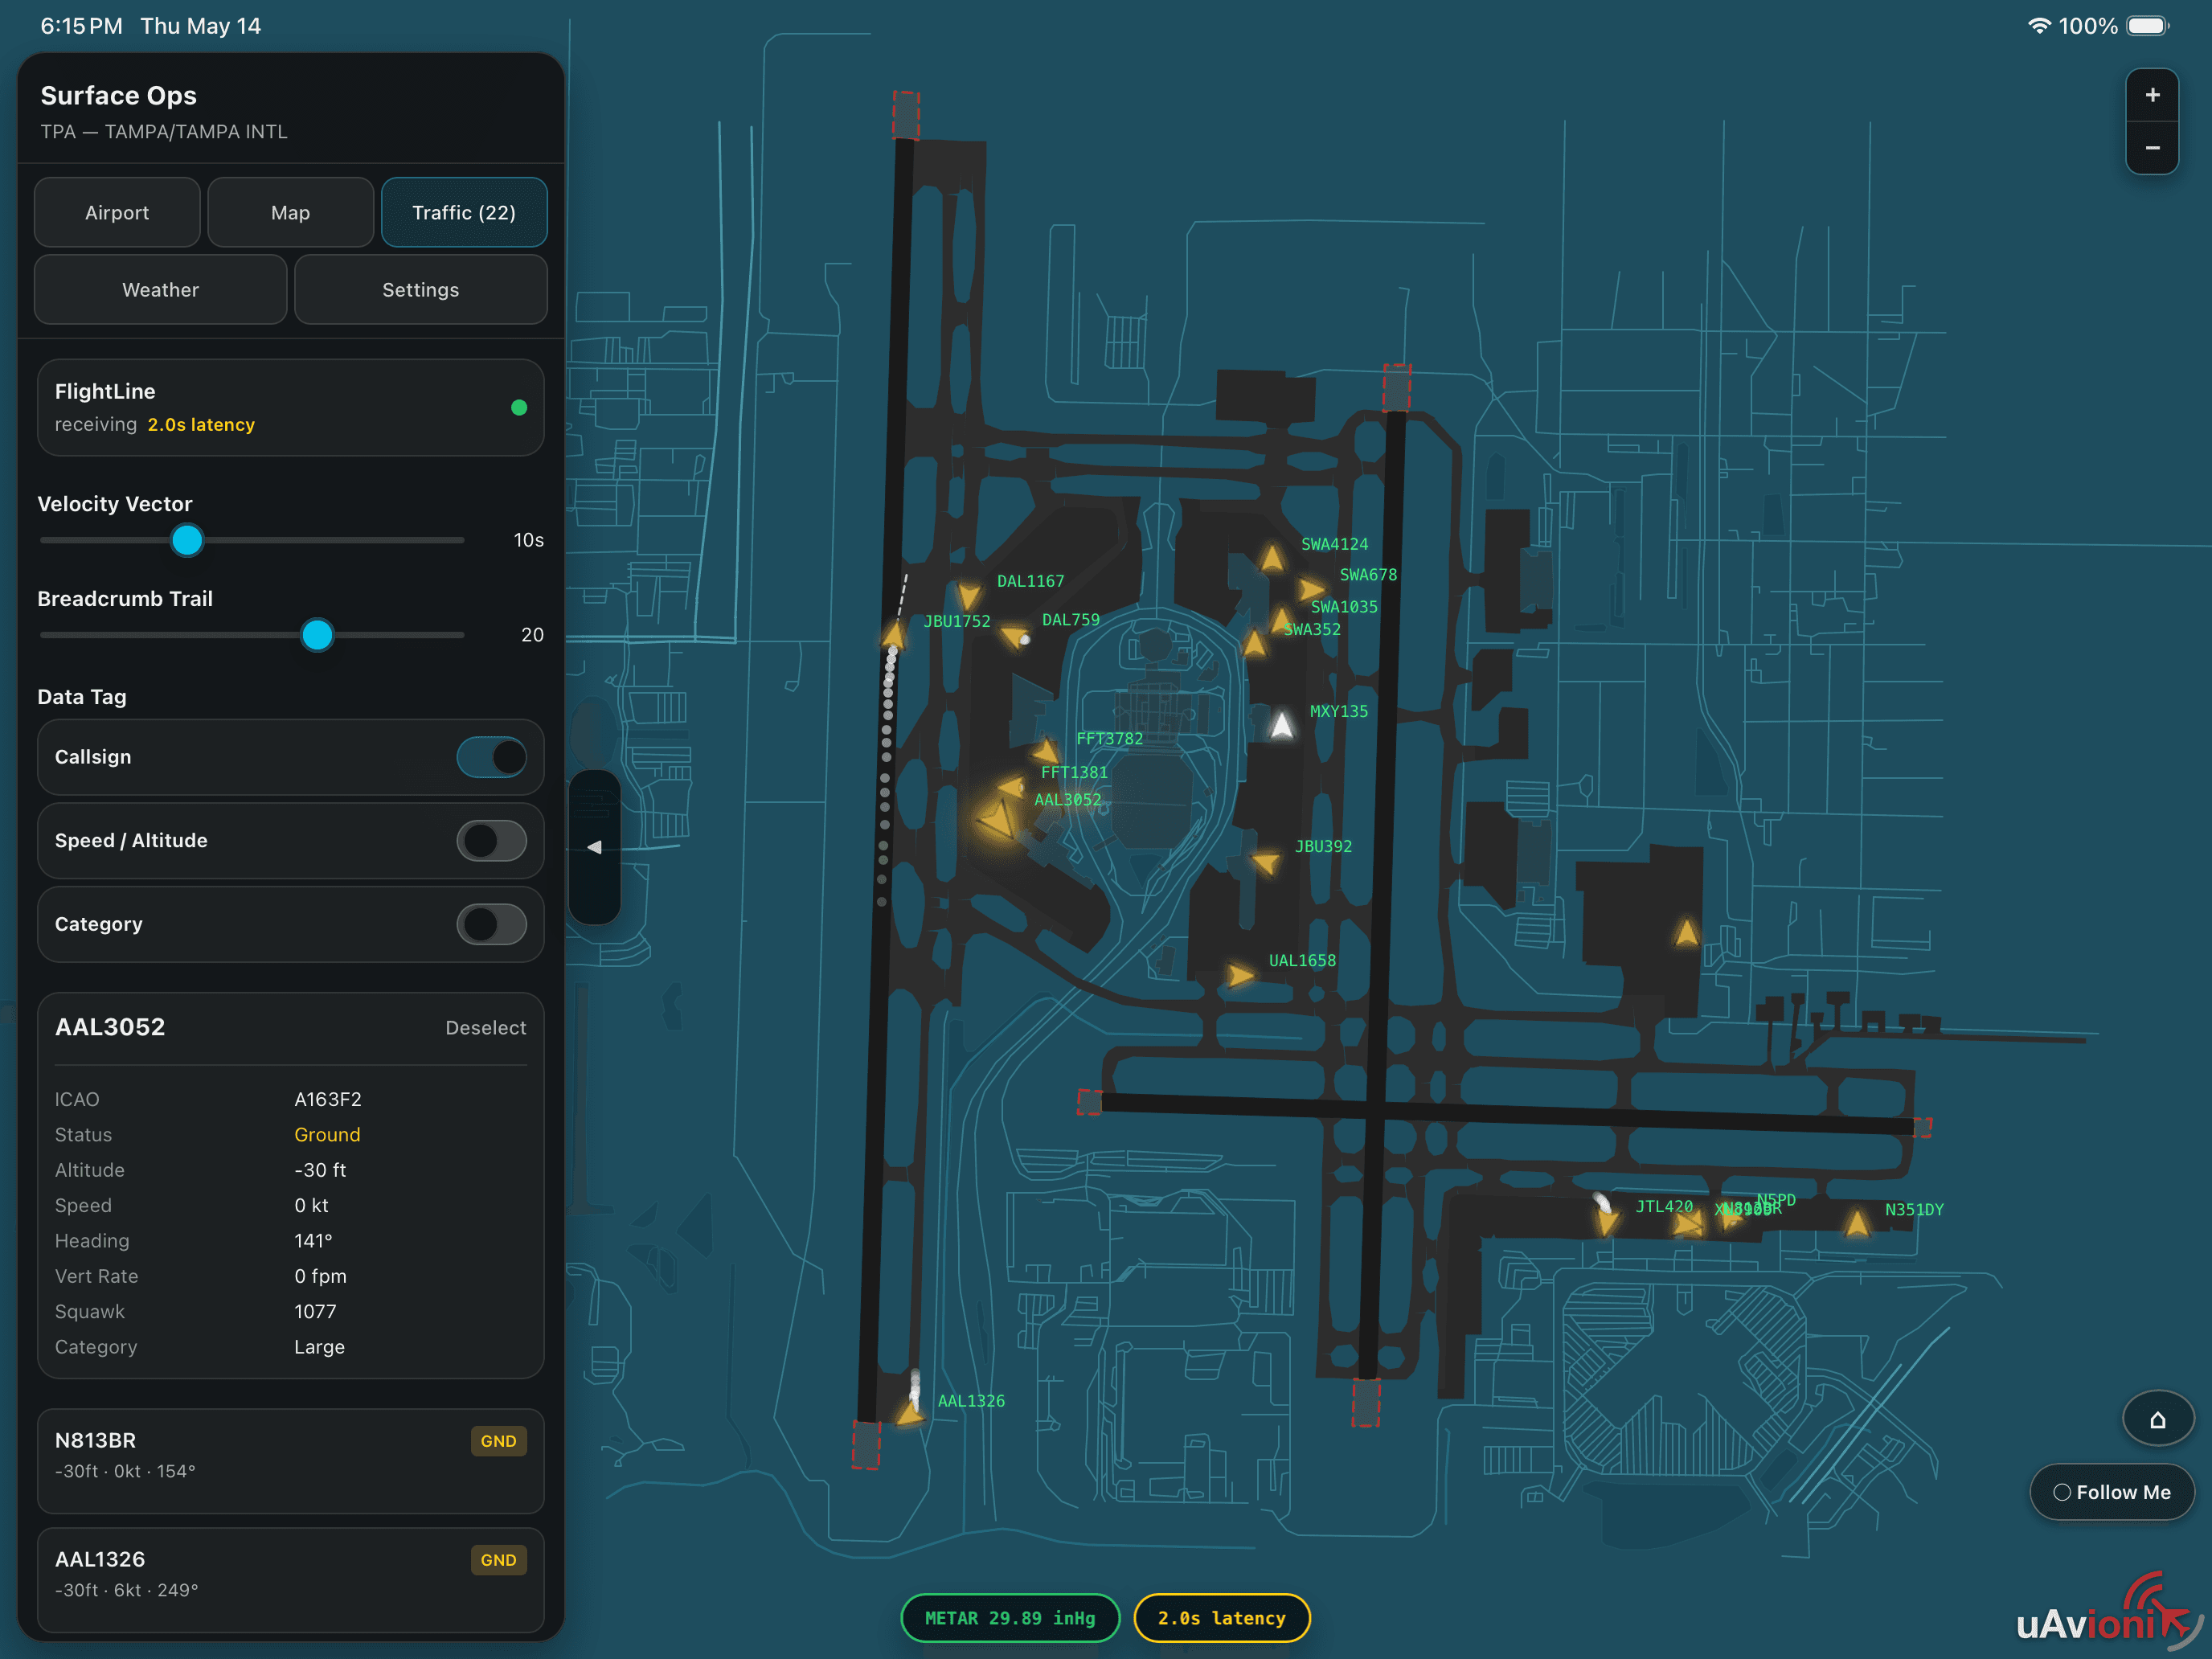Click the Breadcrumb Trail value 20
2212x1659 pixels.
click(x=532, y=635)
